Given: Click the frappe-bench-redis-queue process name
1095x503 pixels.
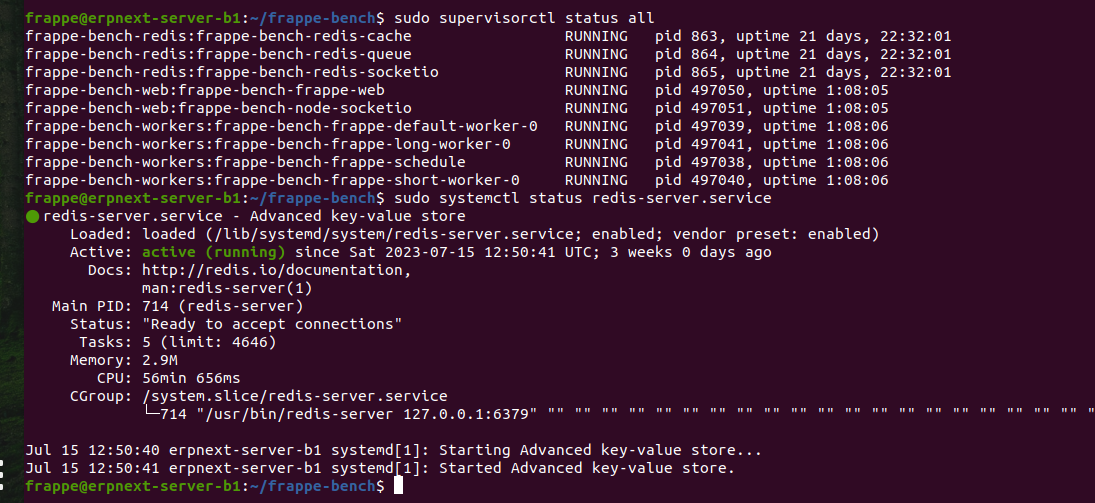Looking at the screenshot, I should (x=219, y=54).
